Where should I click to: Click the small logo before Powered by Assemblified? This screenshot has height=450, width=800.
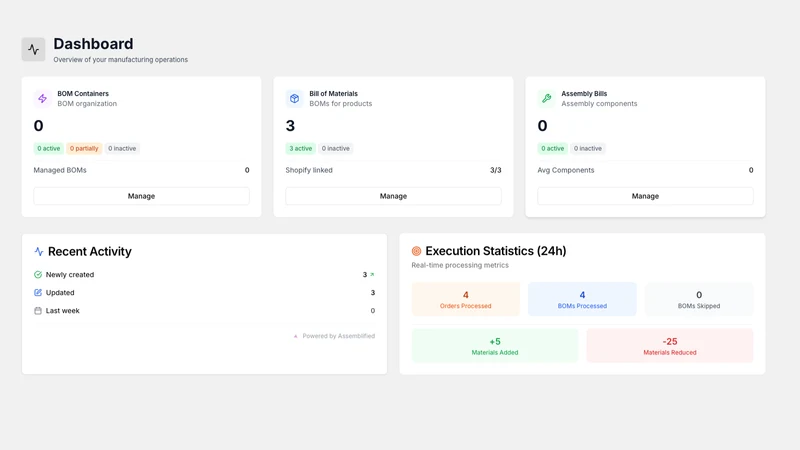click(x=295, y=336)
